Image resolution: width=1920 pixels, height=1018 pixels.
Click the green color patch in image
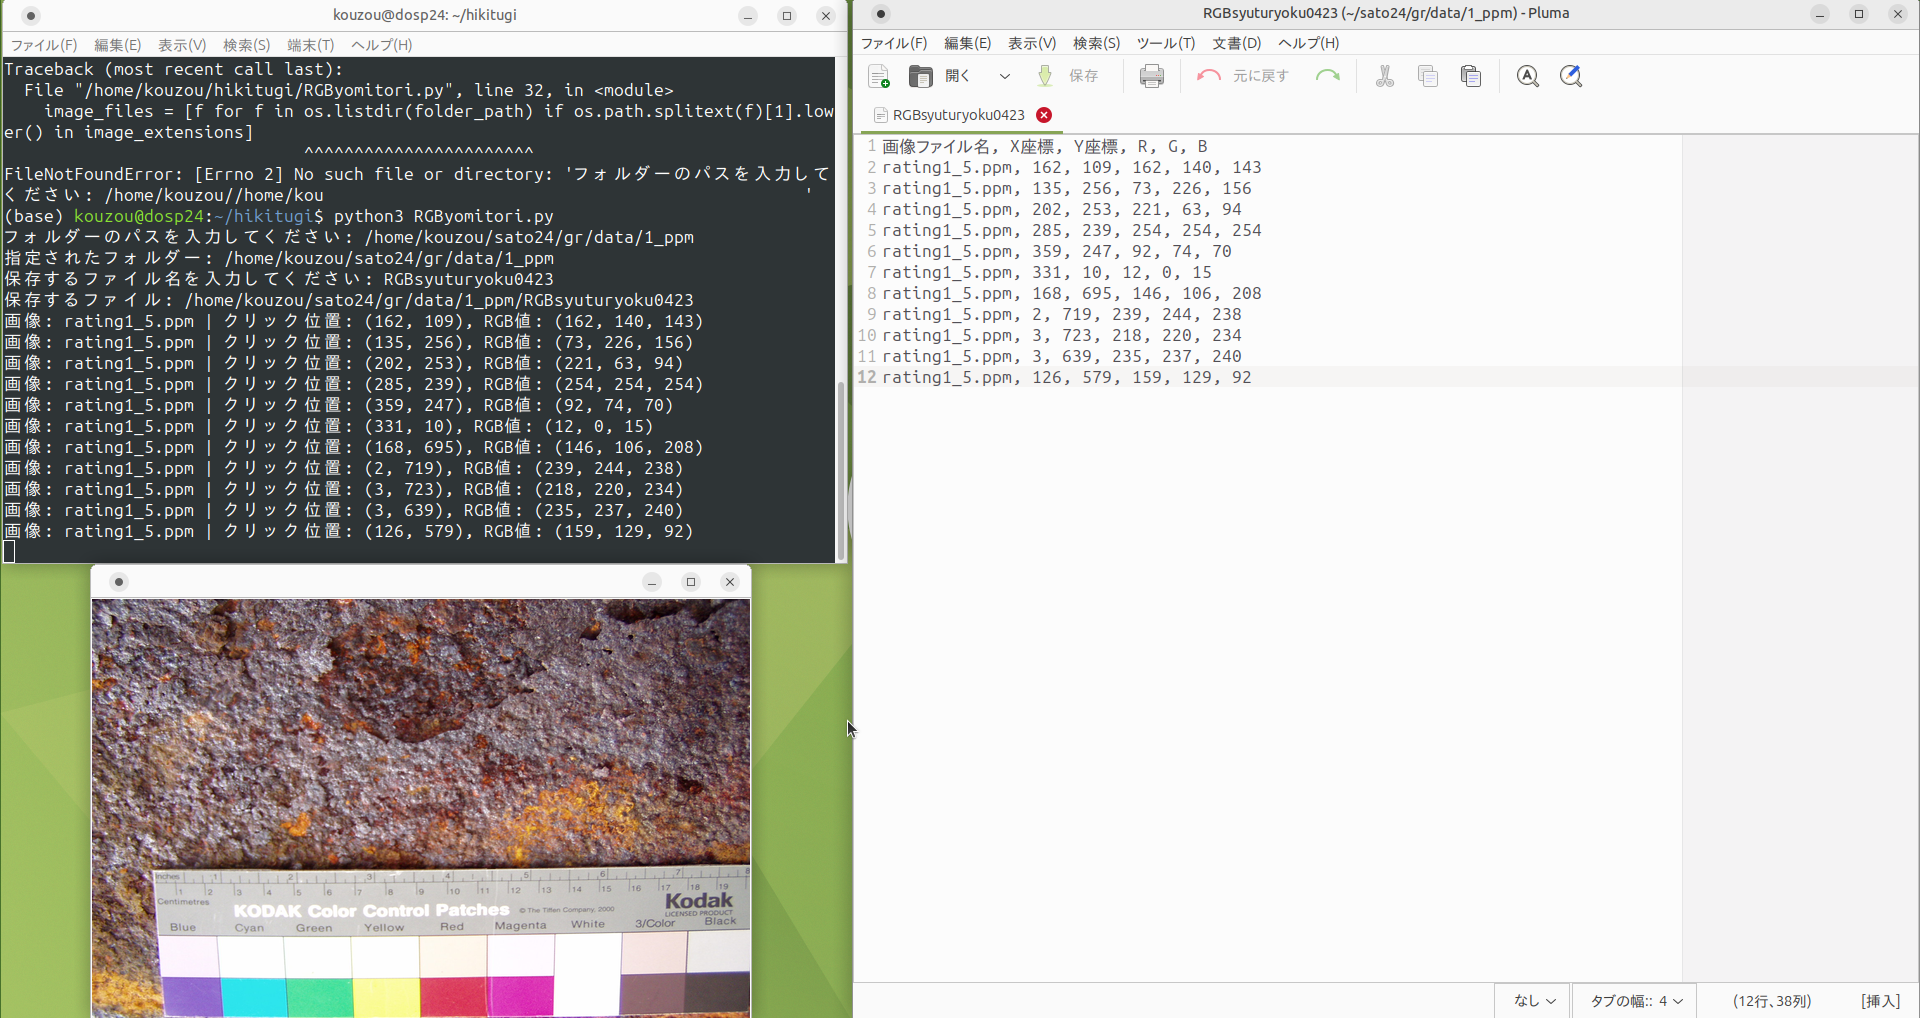(318, 996)
